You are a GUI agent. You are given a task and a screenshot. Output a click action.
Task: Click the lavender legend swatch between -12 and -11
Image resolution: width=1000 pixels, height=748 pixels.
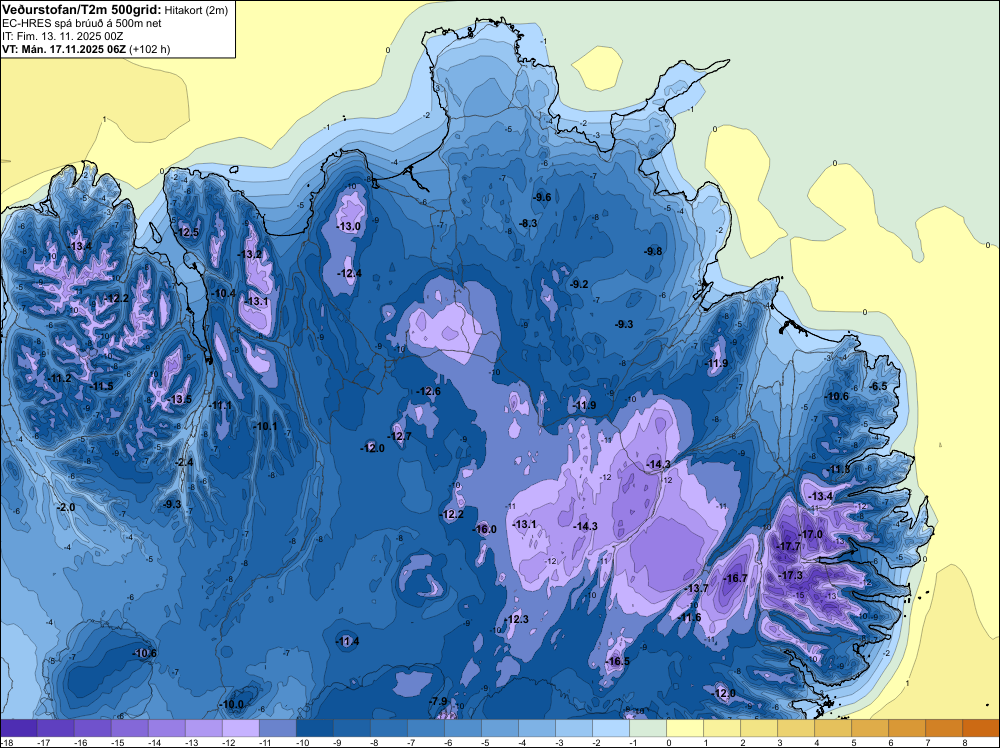240,728
